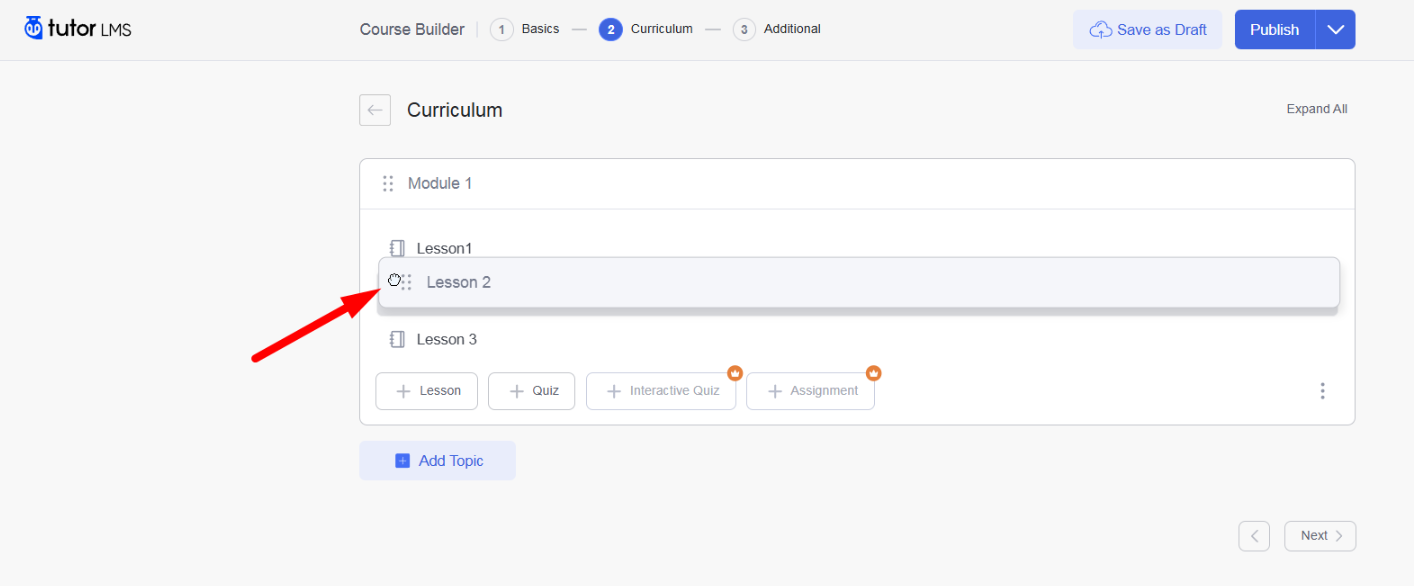This screenshot has width=1414, height=586.
Task: Open the three-dot menu for Module 1
Action: point(1322,391)
